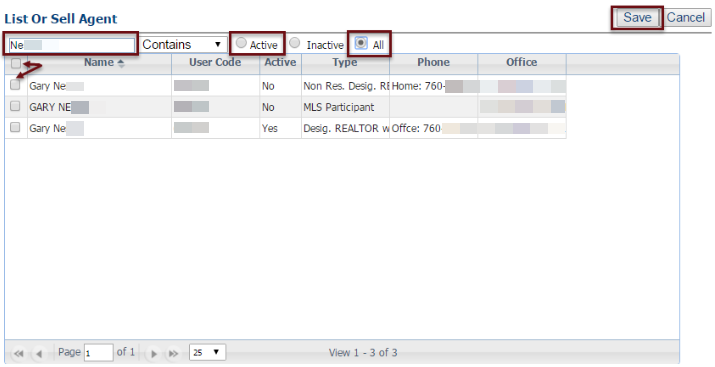Select the Active radio button
715x367 pixels.
click(x=241, y=43)
